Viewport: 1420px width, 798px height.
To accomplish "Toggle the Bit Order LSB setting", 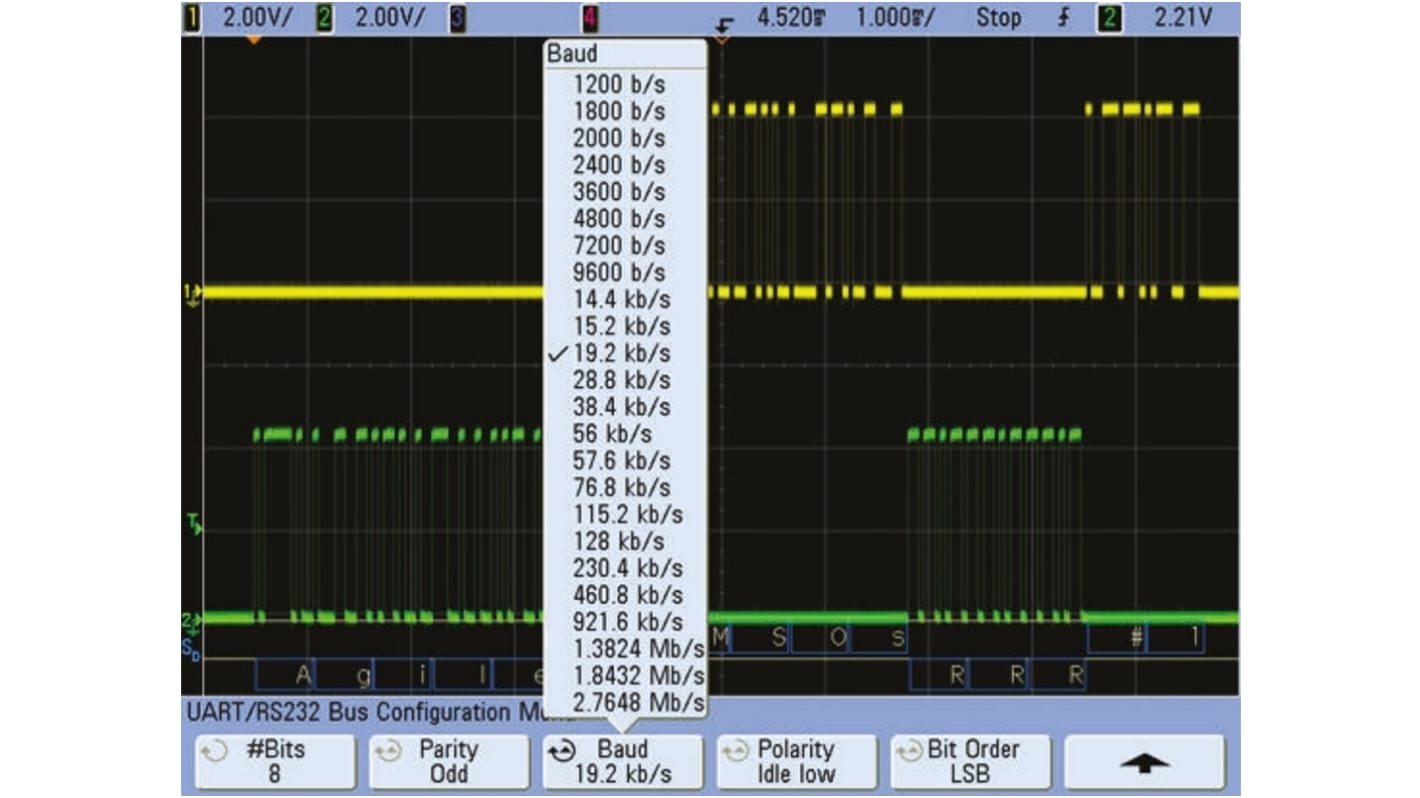I will [970, 761].
